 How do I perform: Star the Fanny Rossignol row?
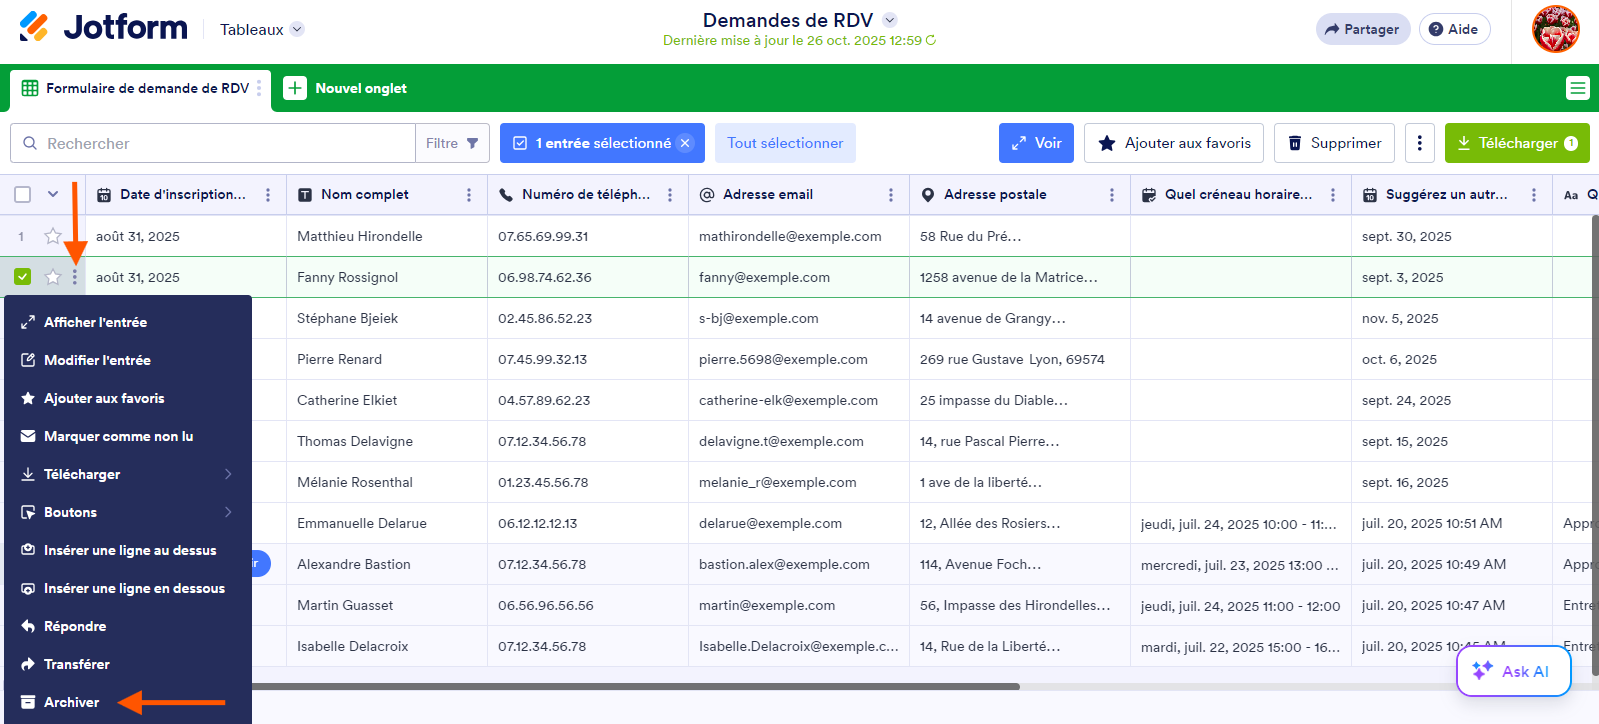53,277
